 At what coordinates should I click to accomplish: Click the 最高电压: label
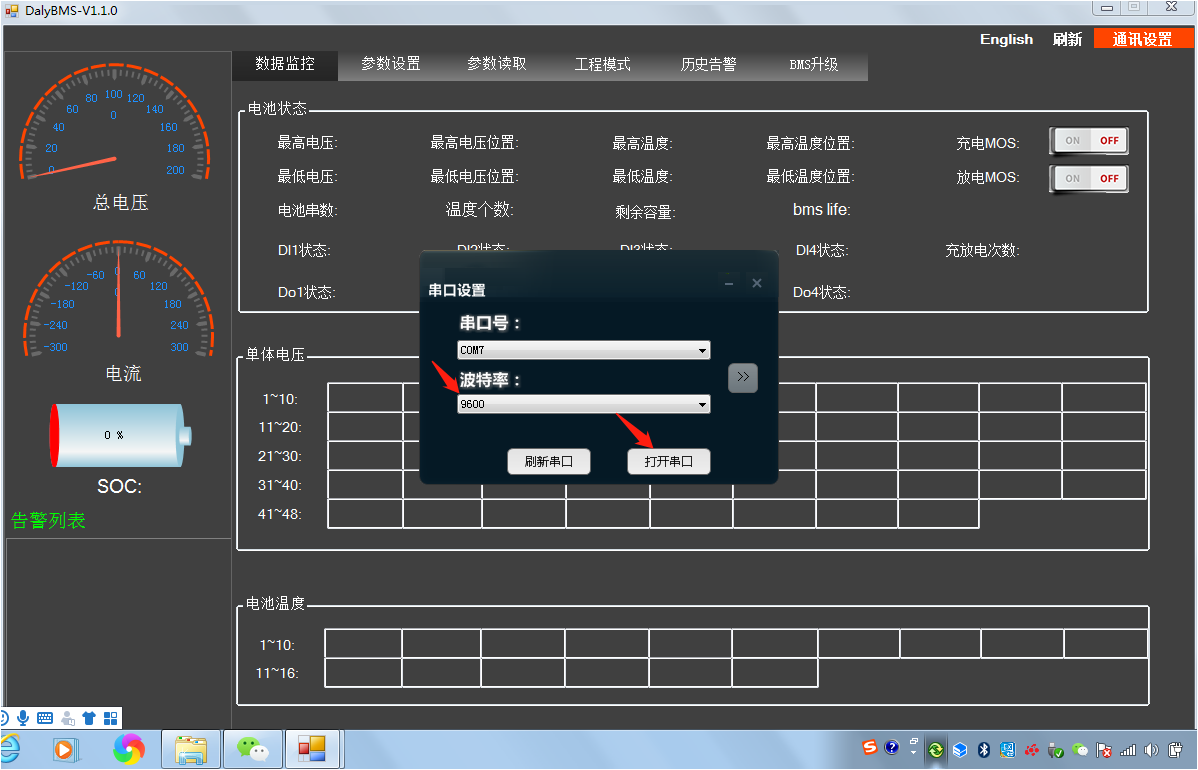[x=307, y=143]
